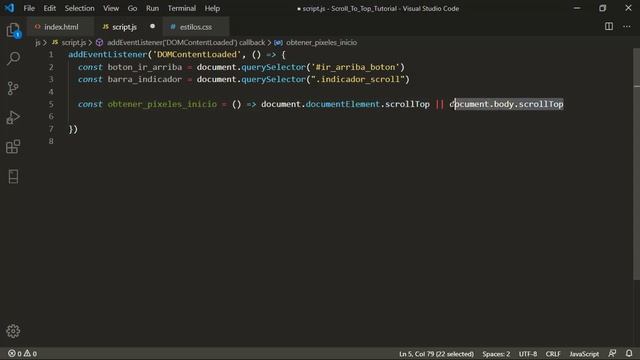This screenshot has width=640, height=360.
Task: Open the File menu
Action: coord(29,8)
